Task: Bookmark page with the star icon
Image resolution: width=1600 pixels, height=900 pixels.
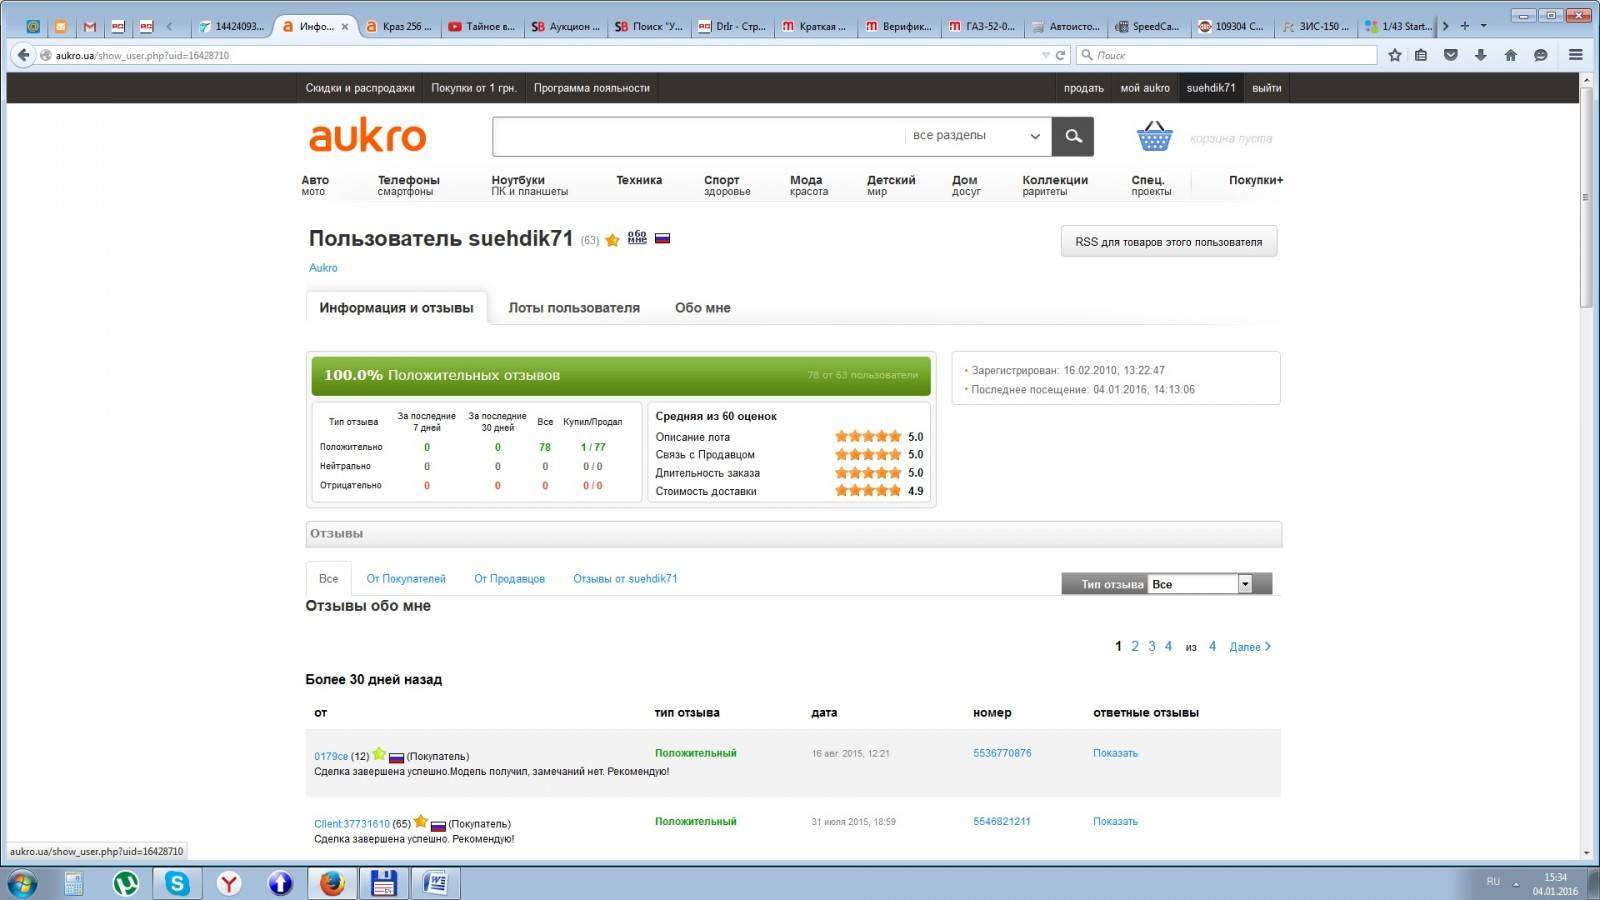Action: tap(1395, 55)
